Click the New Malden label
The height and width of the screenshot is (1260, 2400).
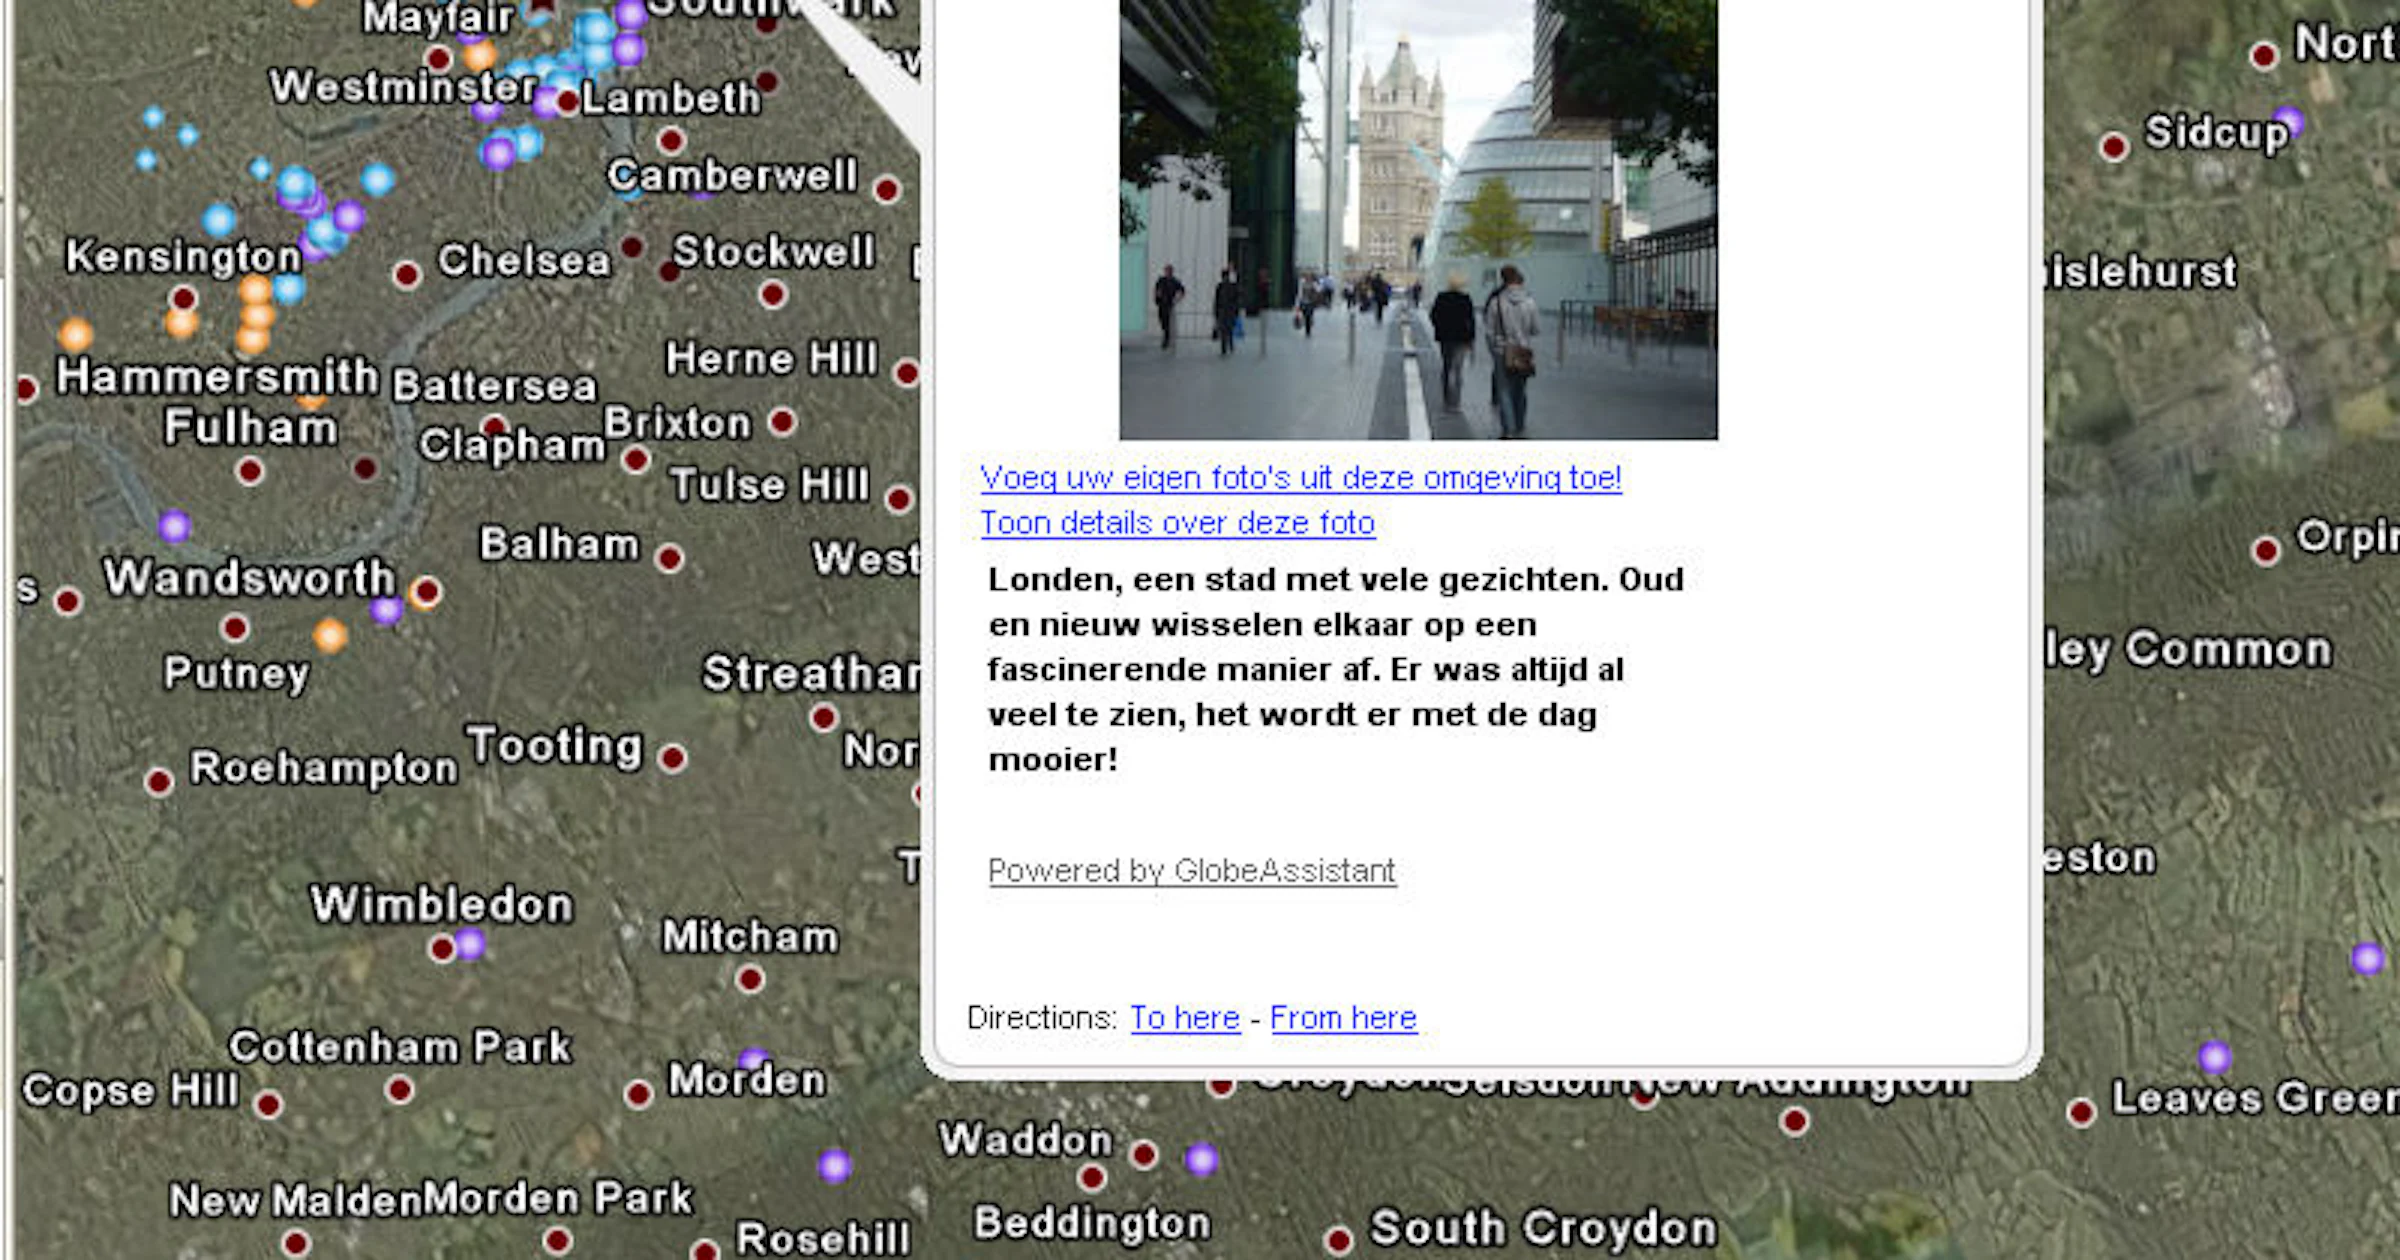[x=296, y=1200]
